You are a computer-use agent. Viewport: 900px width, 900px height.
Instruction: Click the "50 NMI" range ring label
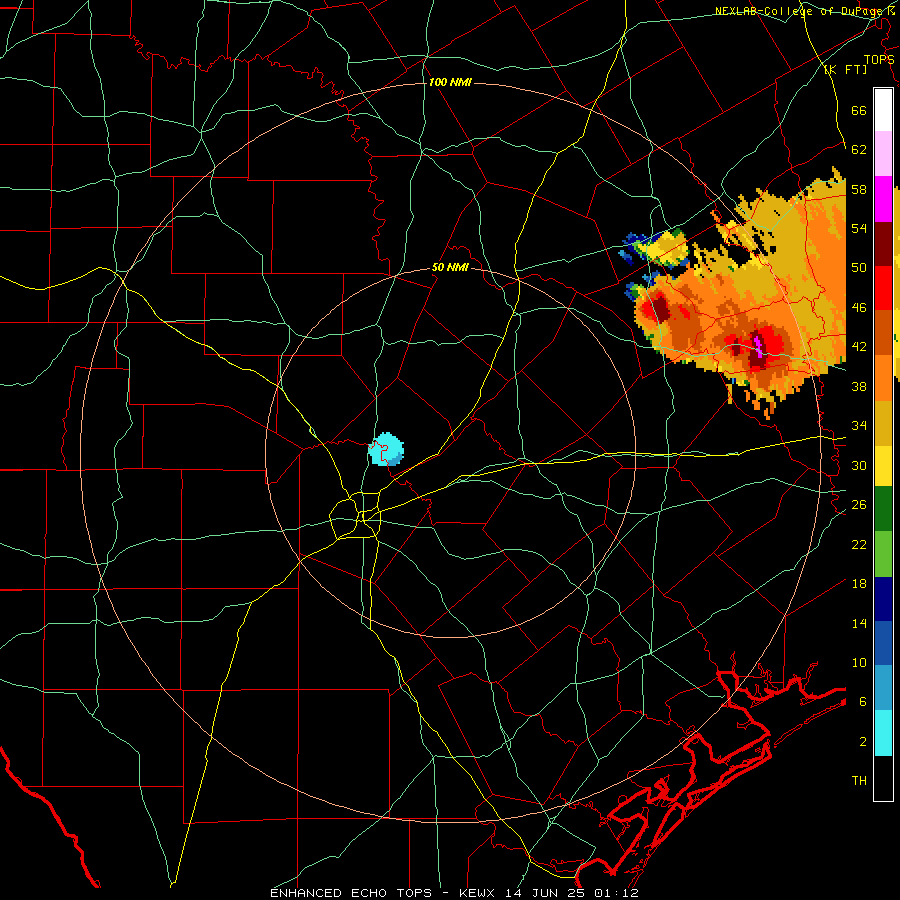click(x=450, y=267)
